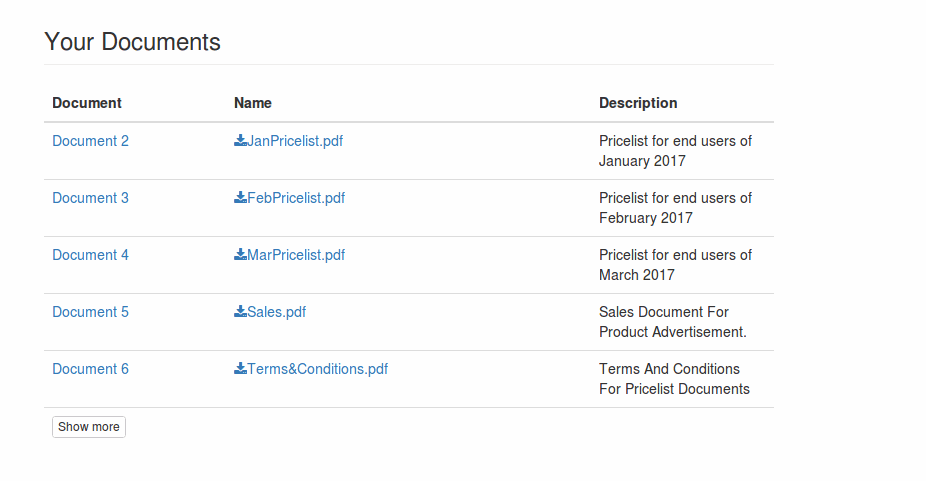Click the download icon beside Terms&Conditions.pdf
Viewport: 926px width, 481px height.
click(x=240, y=368)
